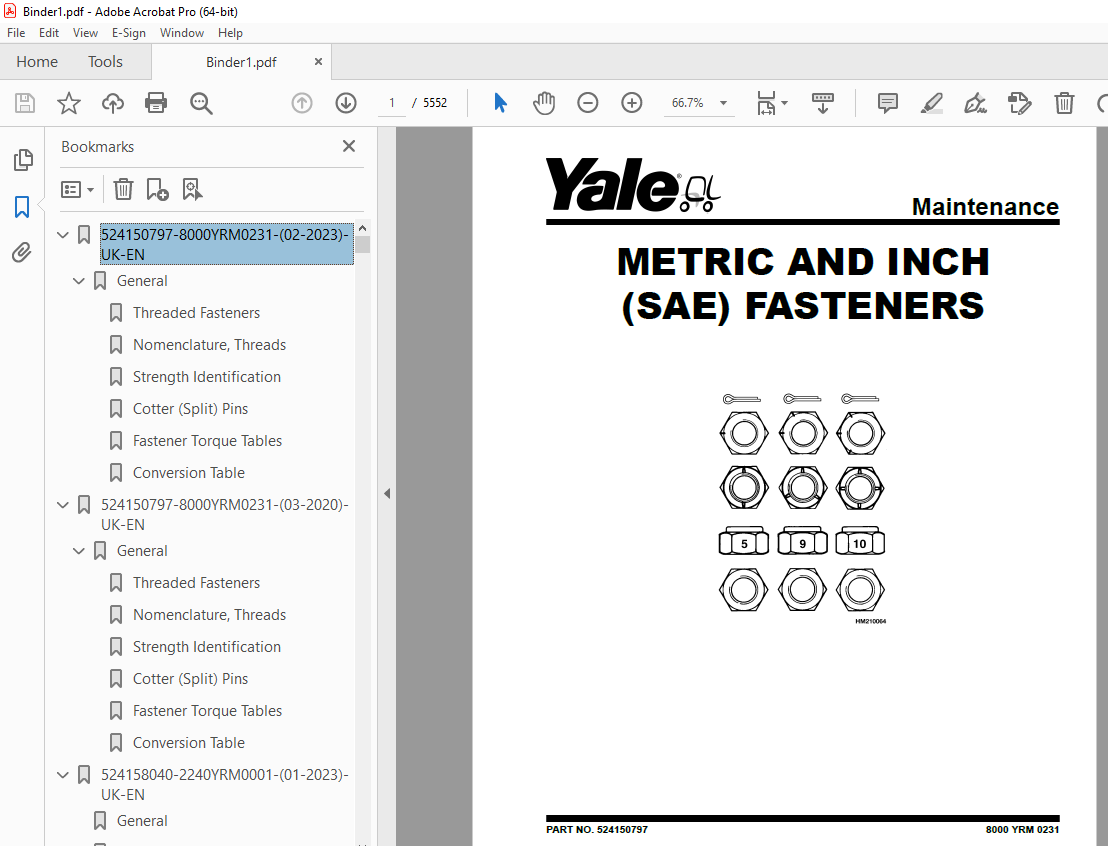1108x846 pixels.
Task: Open the File menu
Action: click(x=16, y=33)
